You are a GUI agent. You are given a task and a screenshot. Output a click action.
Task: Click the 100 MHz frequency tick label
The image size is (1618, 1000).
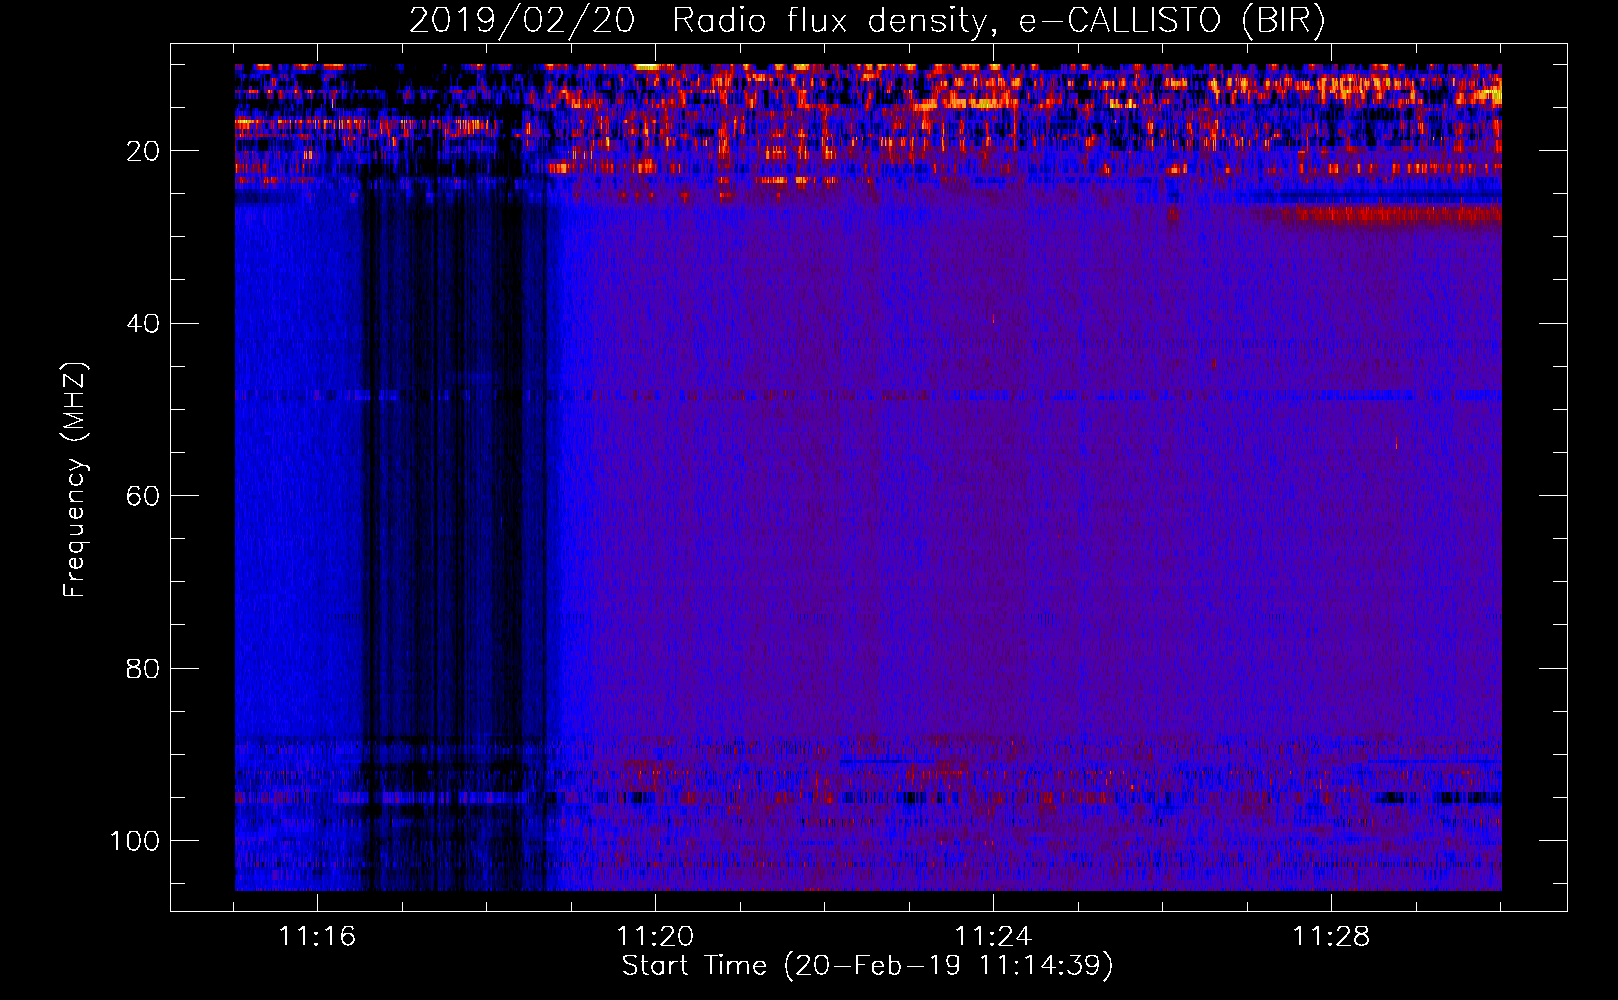click(x=135, y=841)
